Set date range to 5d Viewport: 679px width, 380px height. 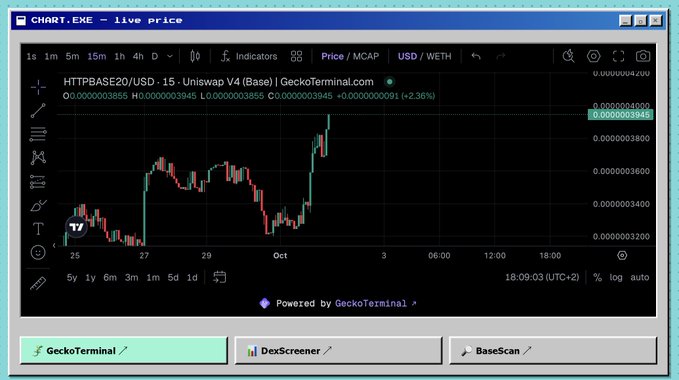[x=173, y=277]
